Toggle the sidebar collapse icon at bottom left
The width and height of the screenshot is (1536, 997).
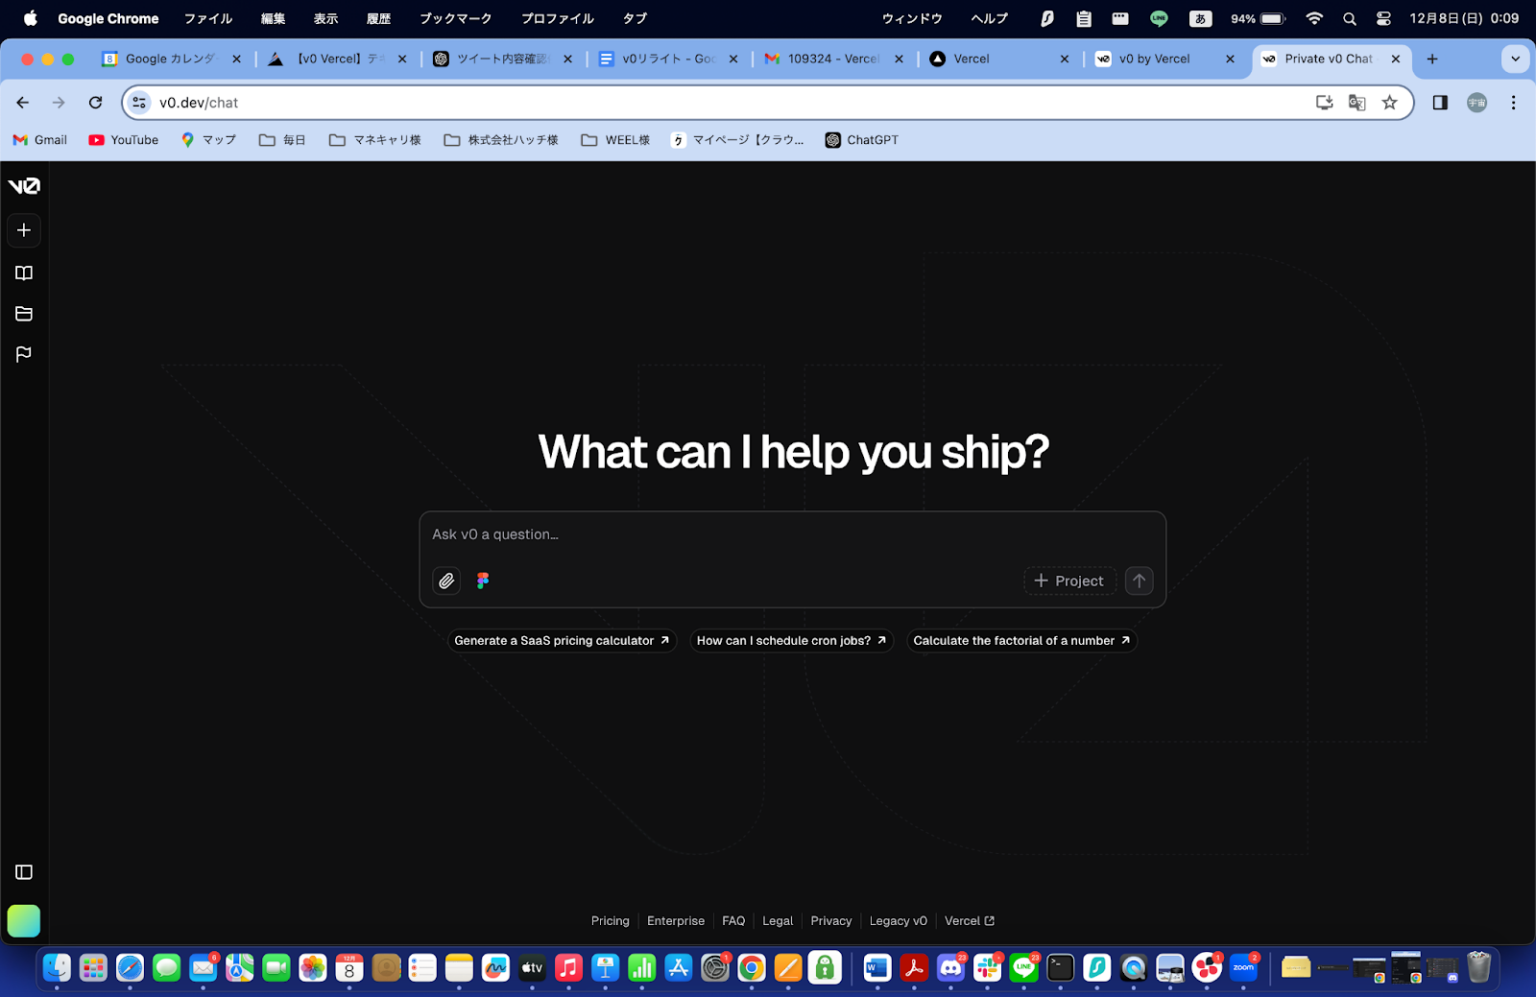click(23, 871)
